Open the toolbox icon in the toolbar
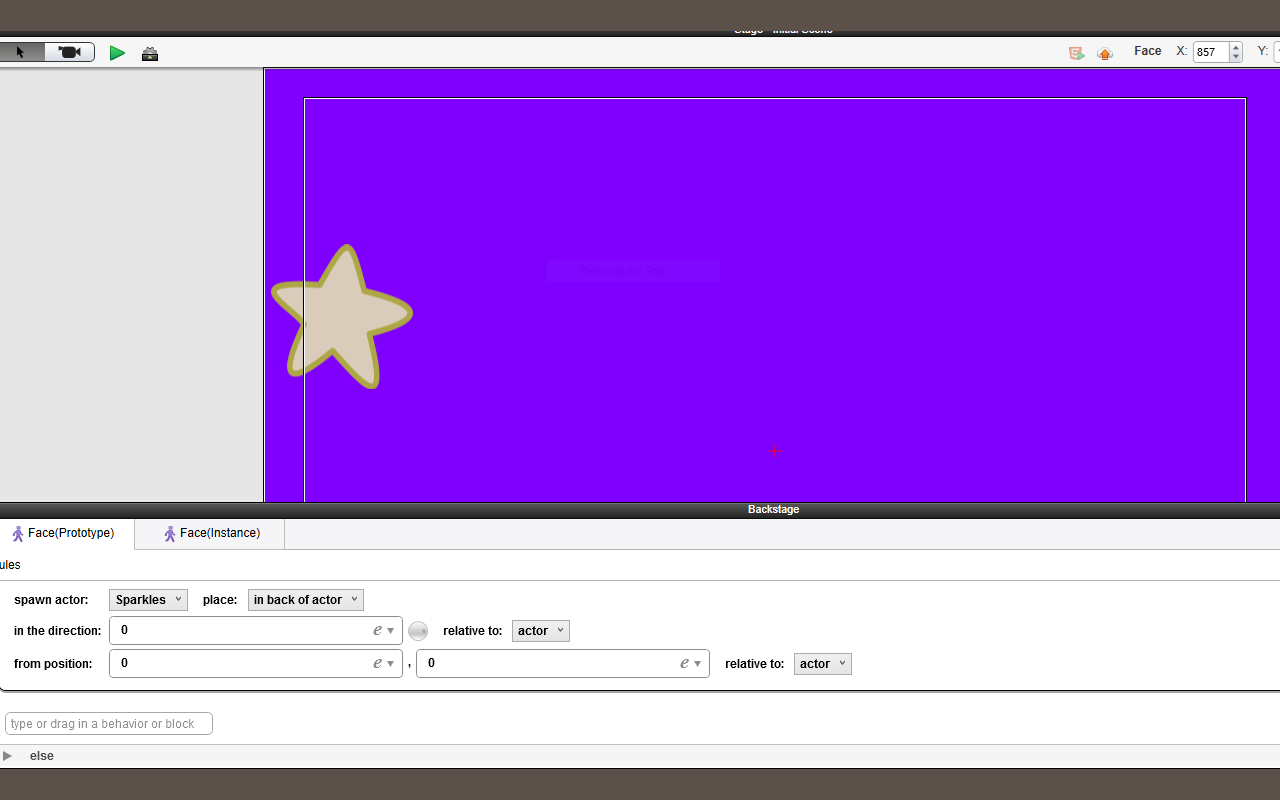Viewport: 1280px width, 800px height. [x=150, y=53]
